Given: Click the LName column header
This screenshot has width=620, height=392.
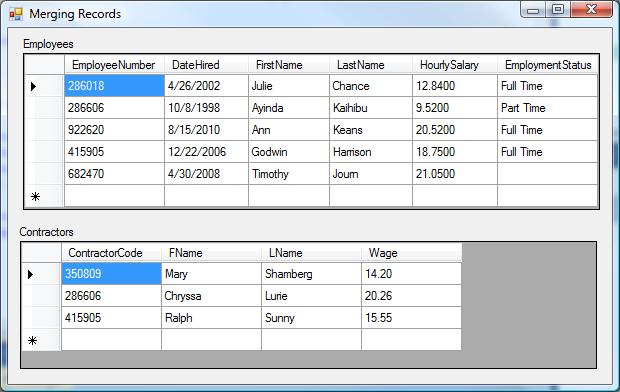Looking at the screenshot, I should [312, 253].
